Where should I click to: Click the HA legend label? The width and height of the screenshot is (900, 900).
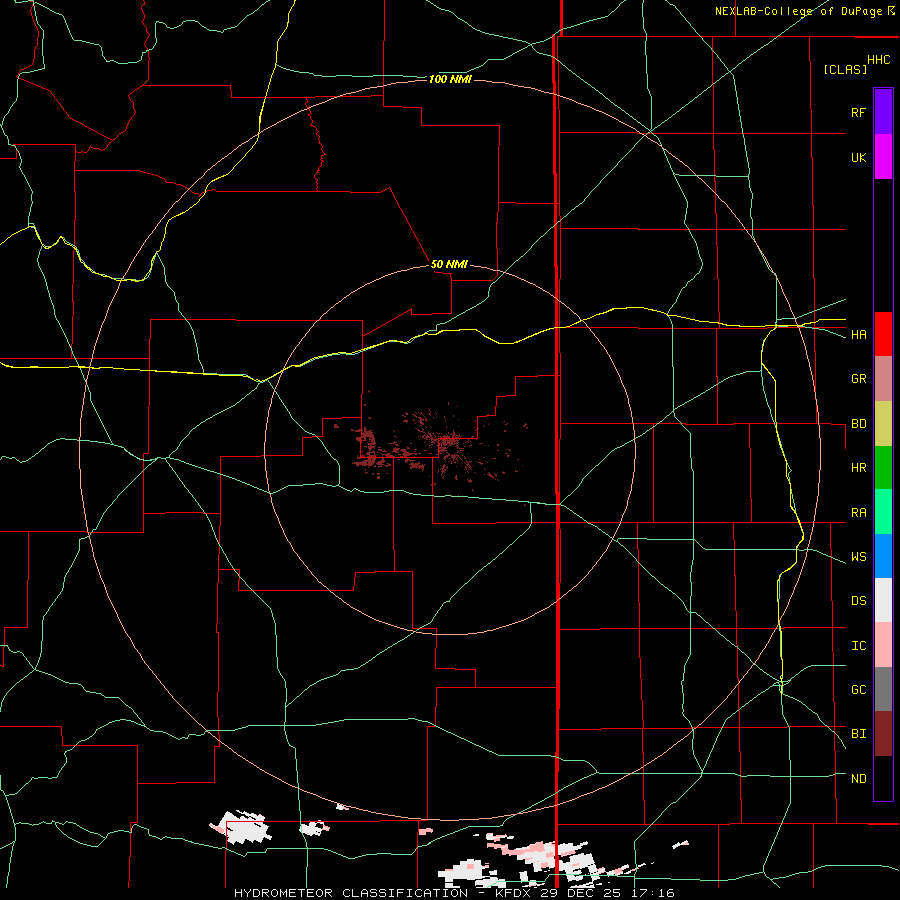pos(858,335)
